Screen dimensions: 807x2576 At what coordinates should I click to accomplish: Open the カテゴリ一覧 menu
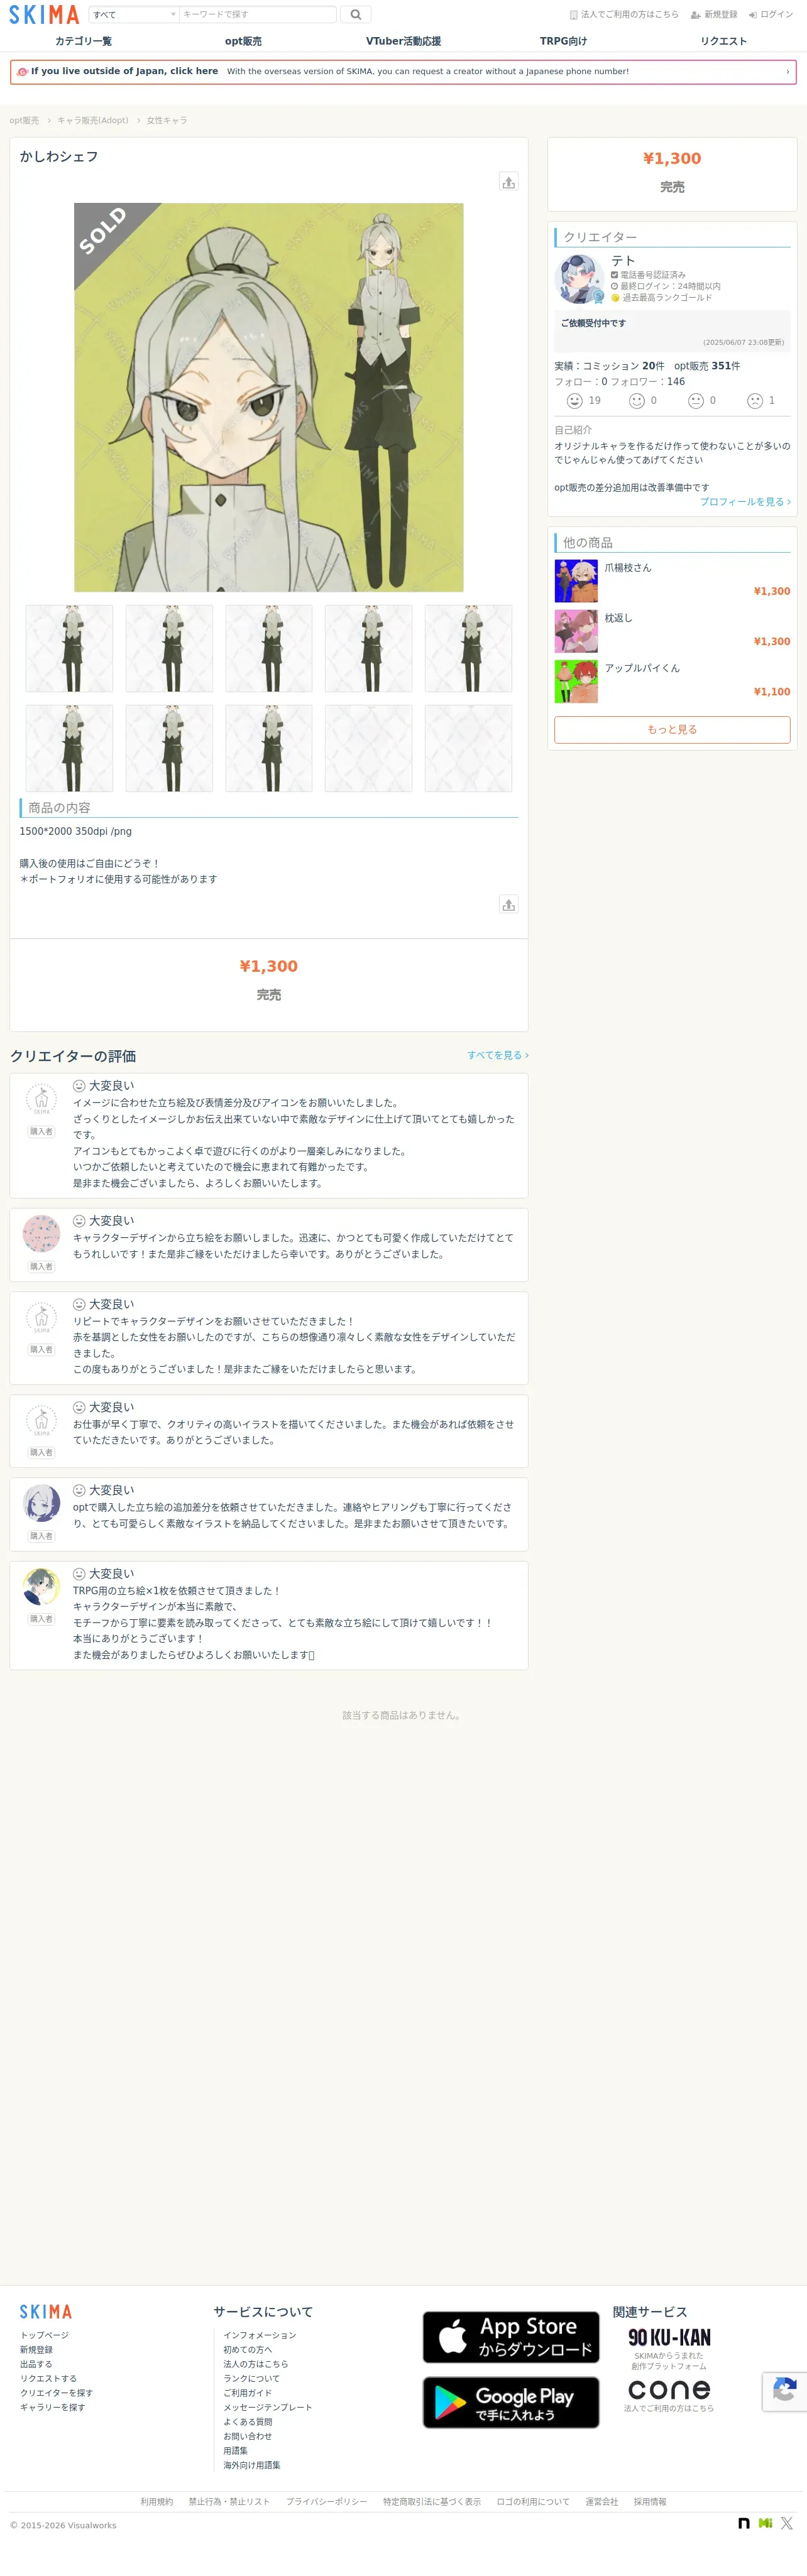pyautogui.click(x=83, y=41)
